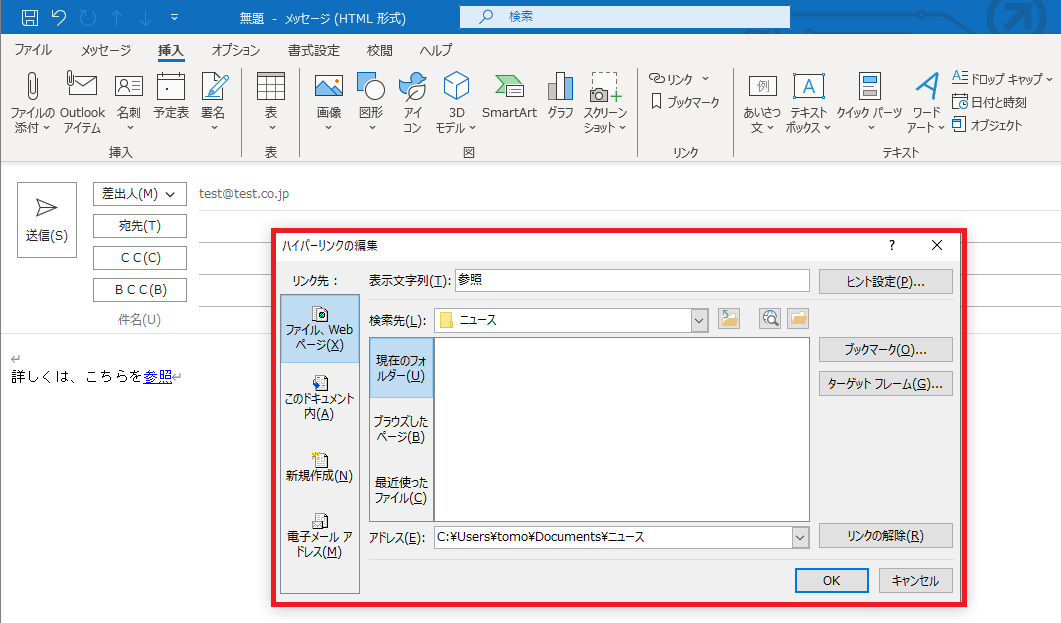Choose 新規作成 in link sidebar

320,466
